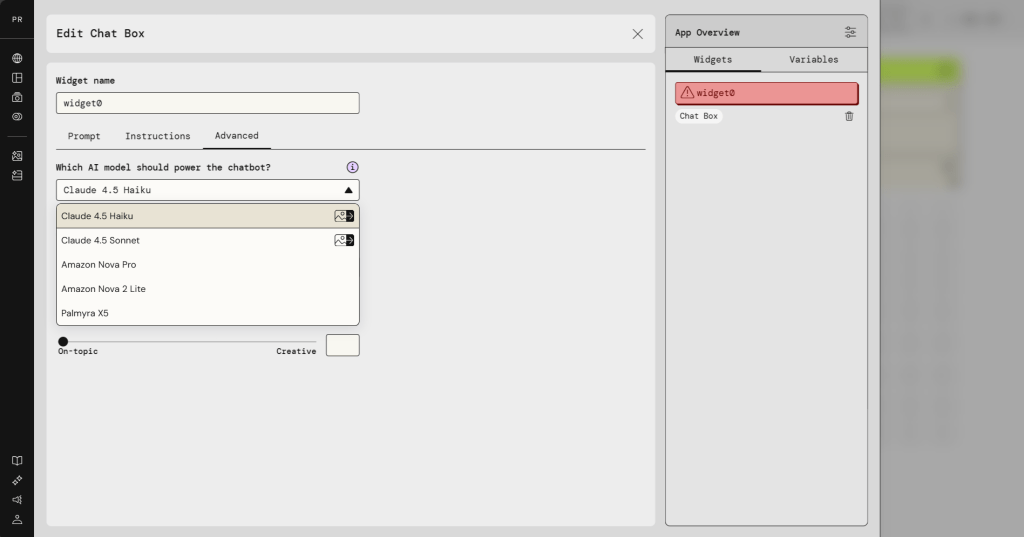Open the book icon at sidebar bottom
This screenshot has height=537, width=1024.
click(x=17, y=461)
